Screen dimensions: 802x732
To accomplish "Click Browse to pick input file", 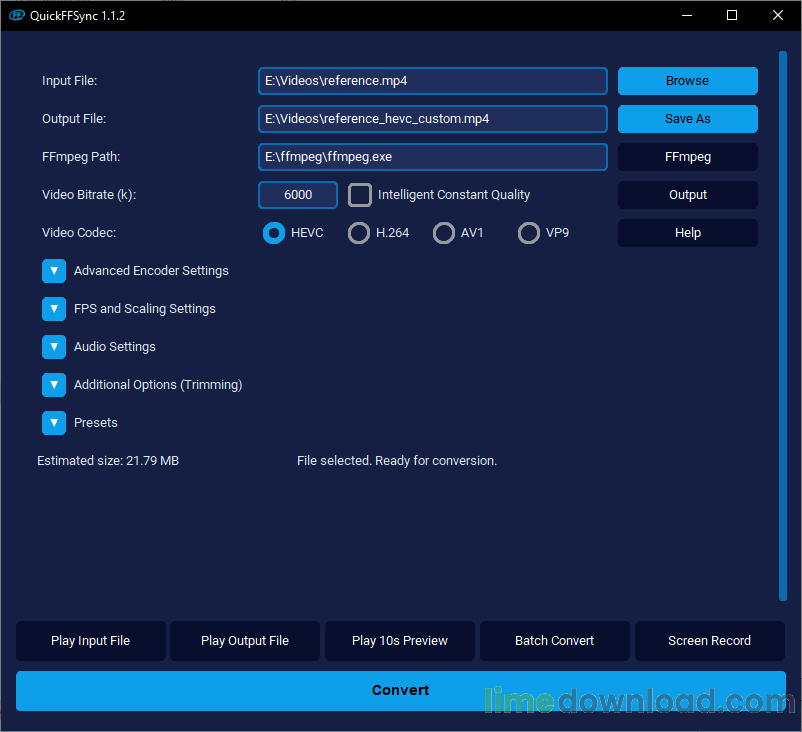I will coord(687,81).
